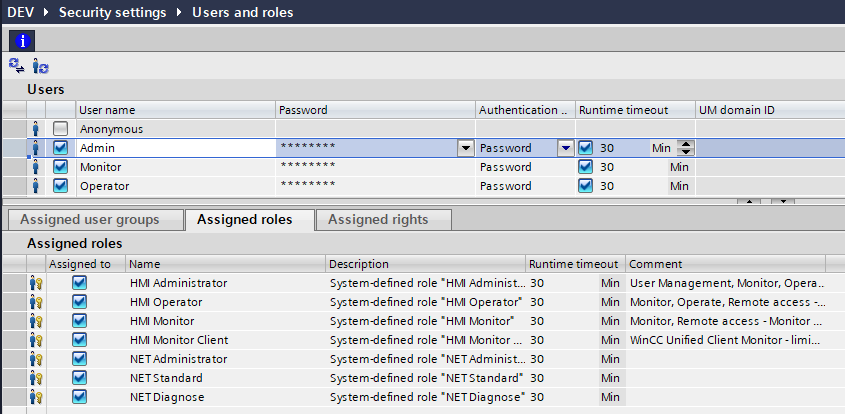This screenshot has height=414, width=845.
Task: Click the NET Diagnose role icon
Action: coord(36,397)
